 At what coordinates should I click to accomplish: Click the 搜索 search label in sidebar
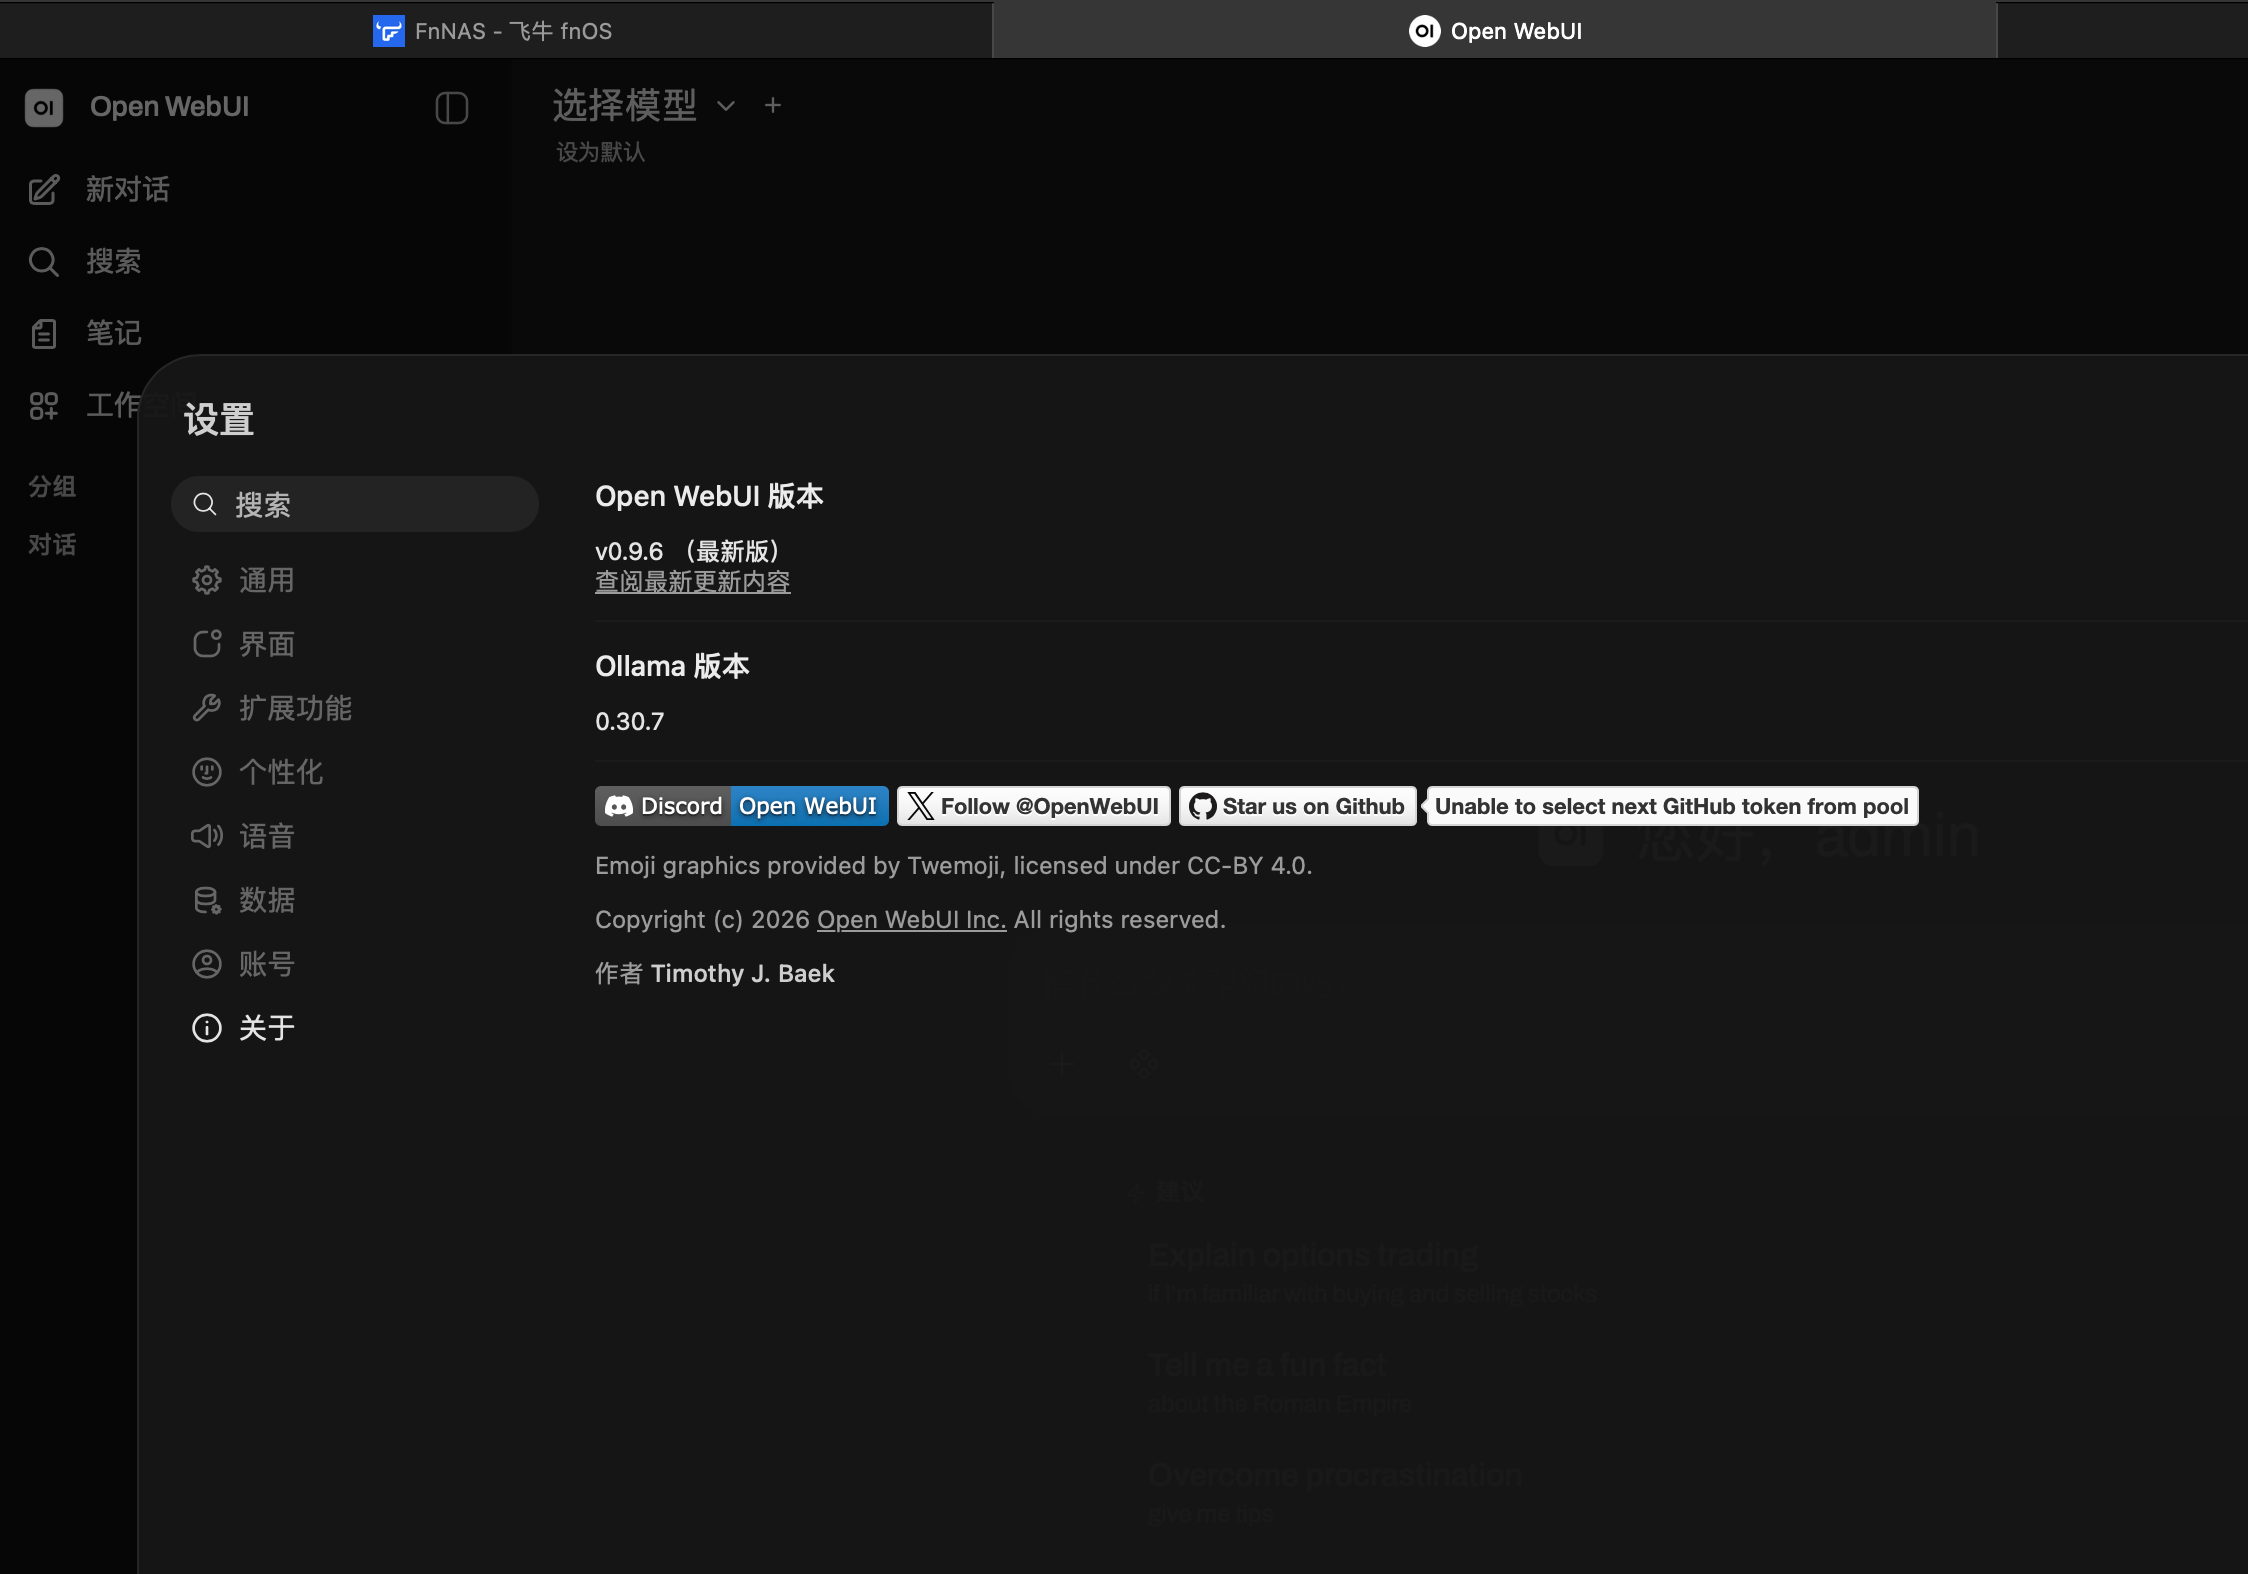click(114, 262)
